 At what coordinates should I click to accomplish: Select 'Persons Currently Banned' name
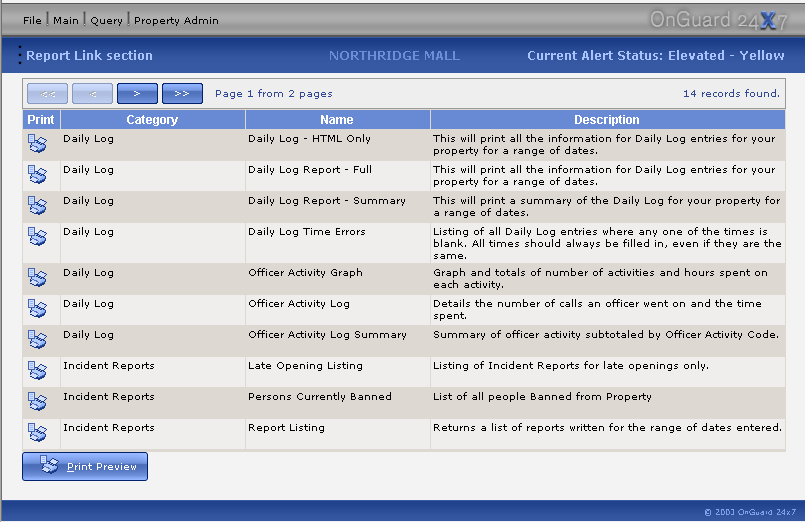[x=320, y=397]
